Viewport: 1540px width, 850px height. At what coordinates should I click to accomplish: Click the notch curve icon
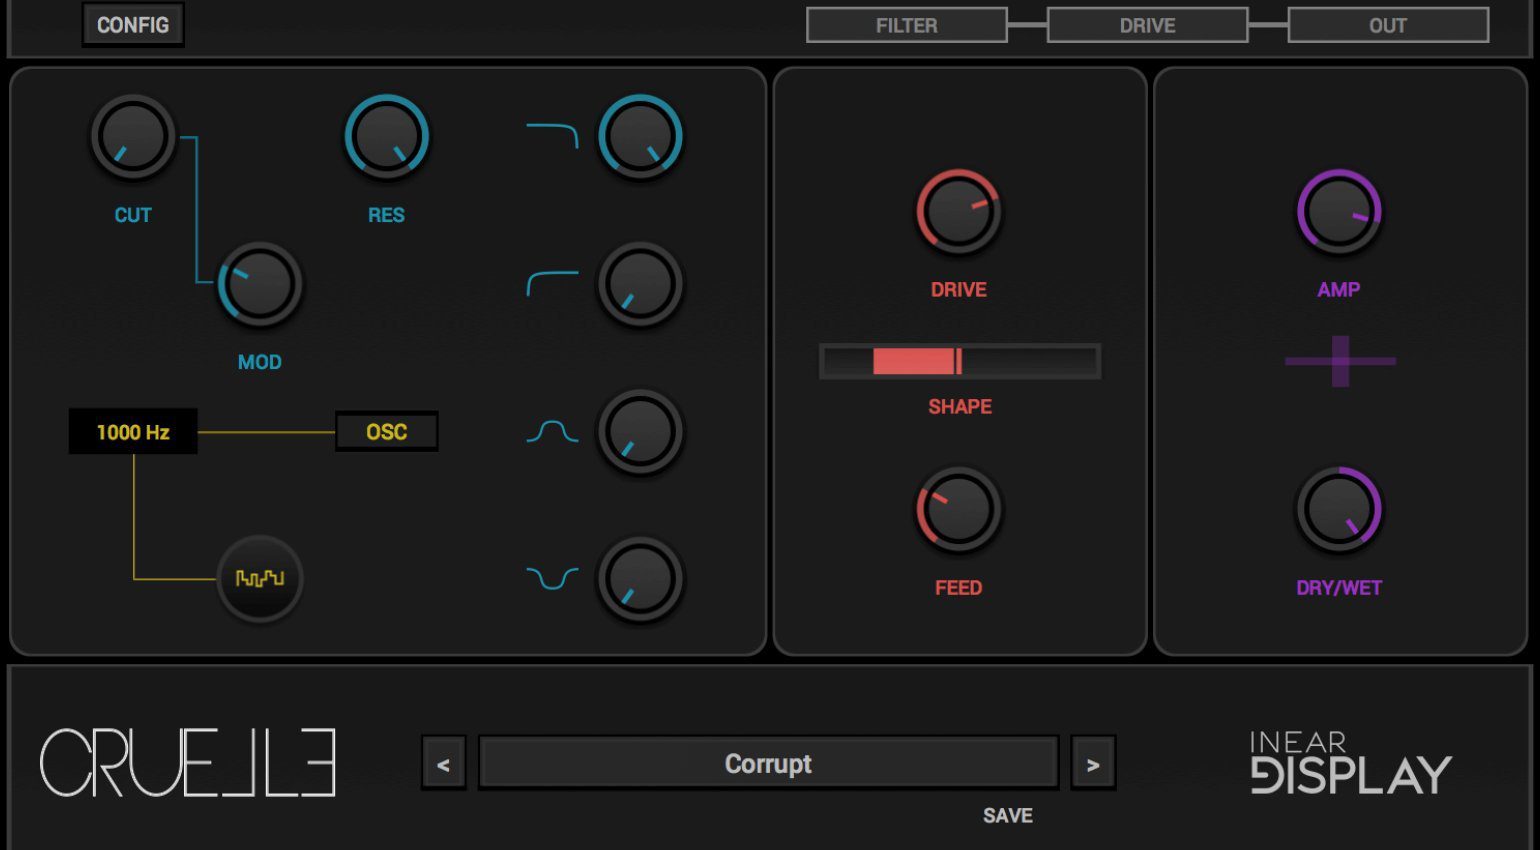coord(553,578)
